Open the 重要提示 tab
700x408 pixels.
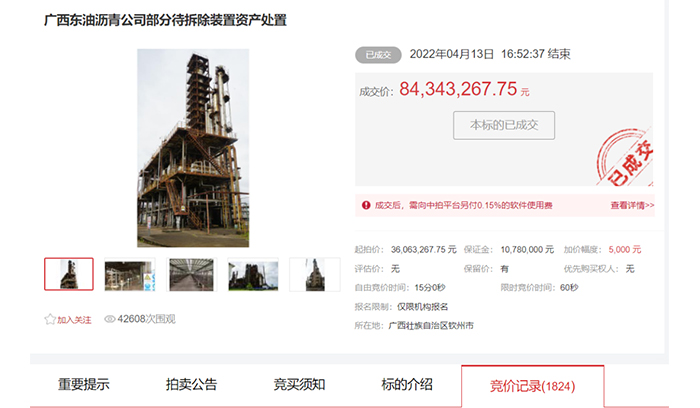click(83, 385)
